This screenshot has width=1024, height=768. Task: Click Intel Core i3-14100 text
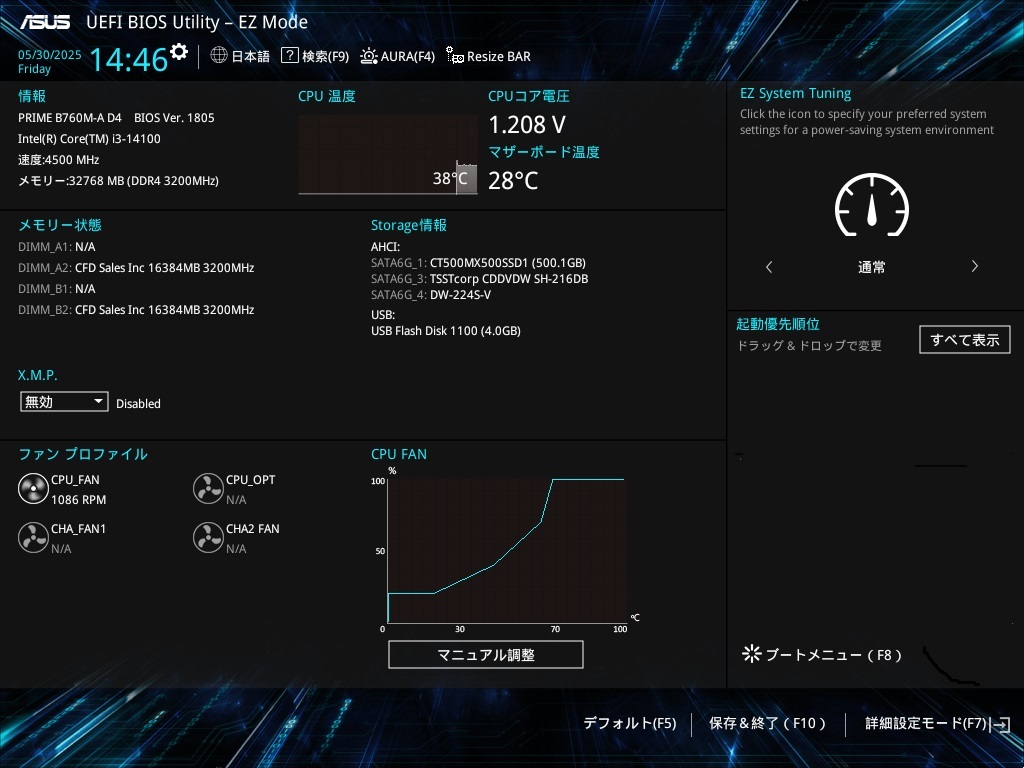pos(89,138)
